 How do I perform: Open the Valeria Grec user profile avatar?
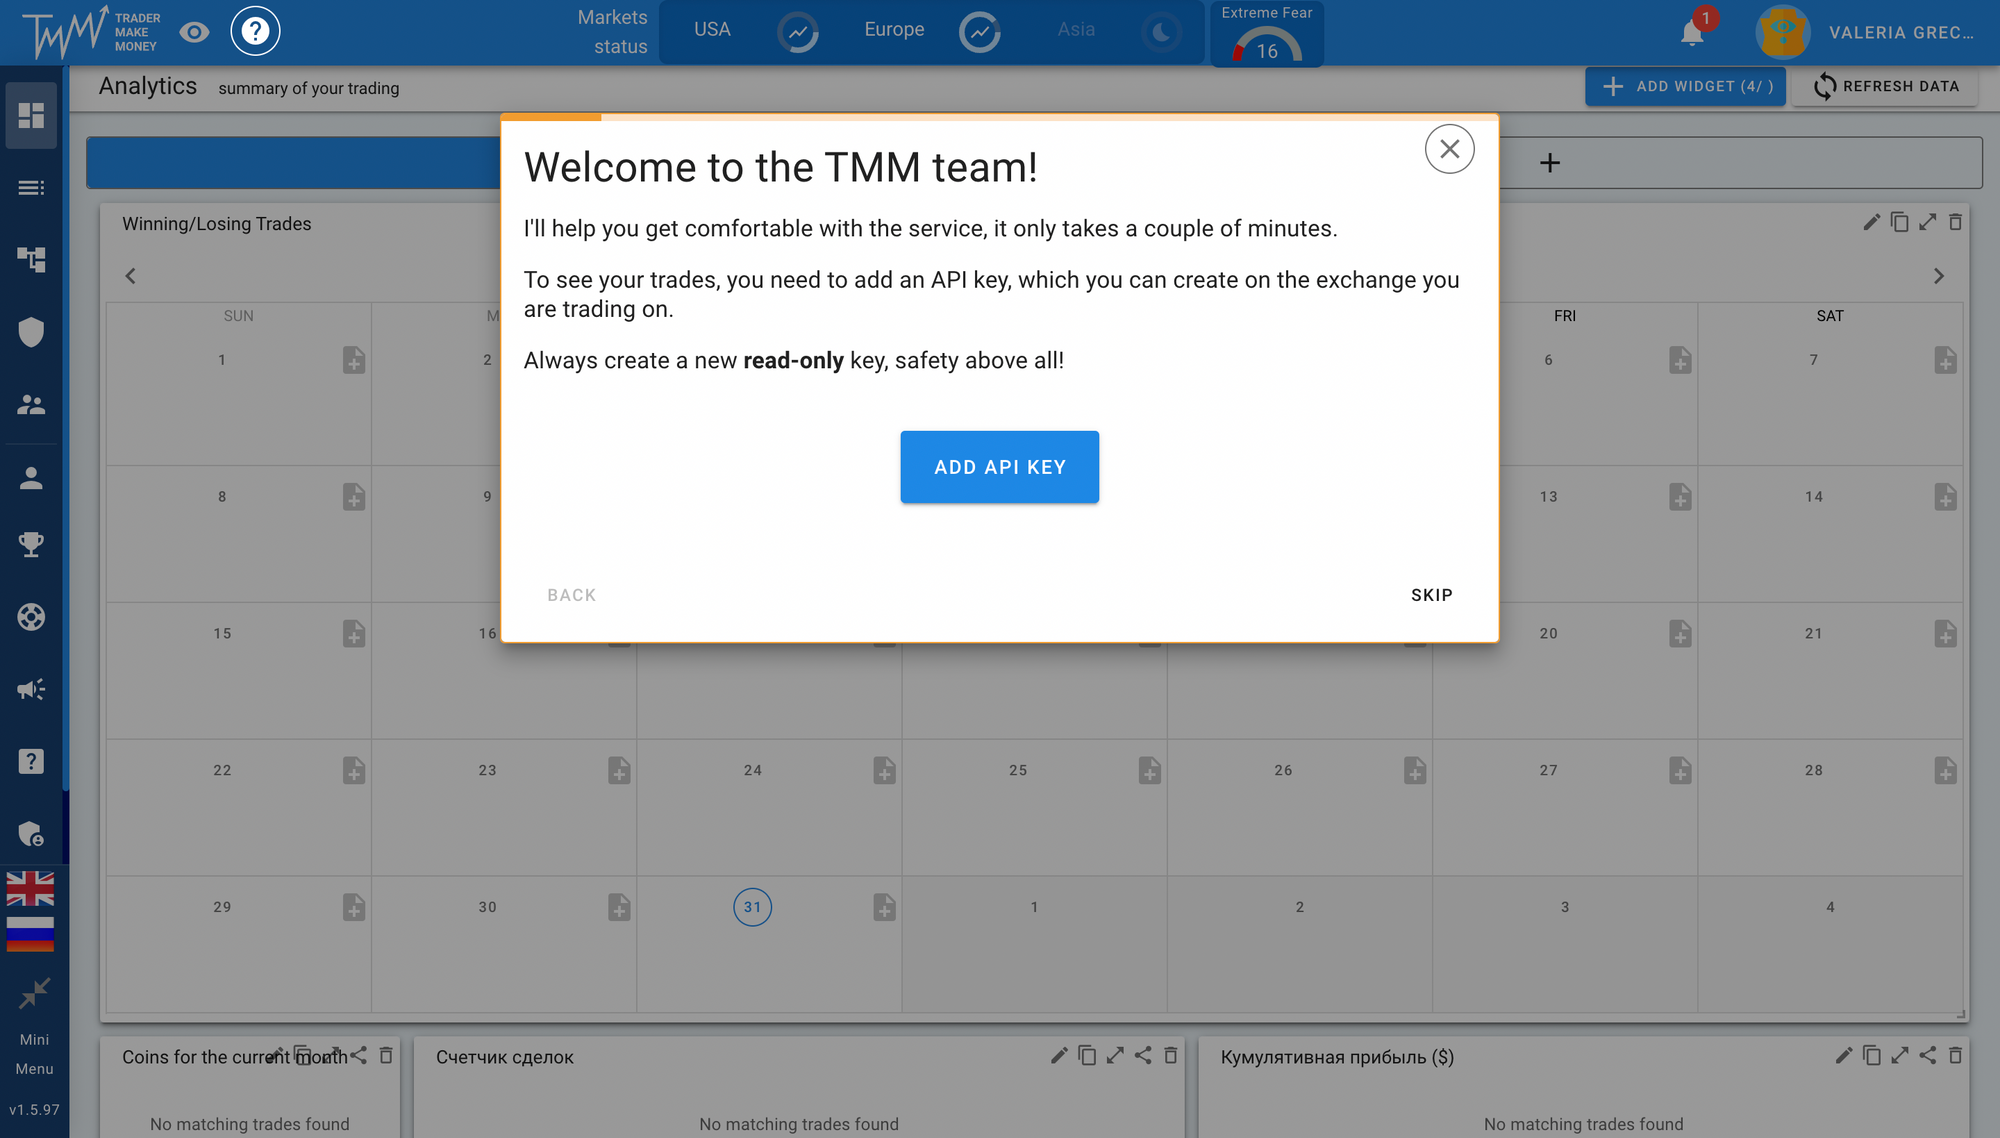click(x=1783, y=32)
